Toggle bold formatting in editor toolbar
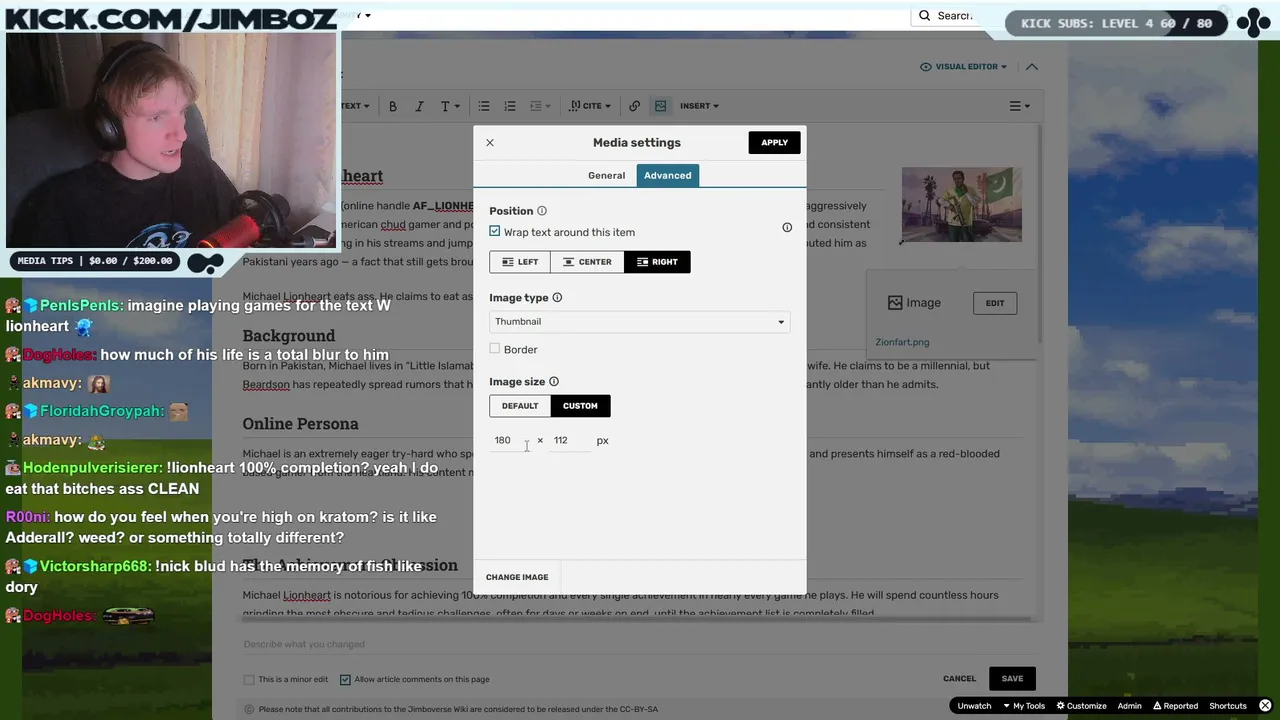The width and height of the screenshot is (1280, 720). click(393, 106)
